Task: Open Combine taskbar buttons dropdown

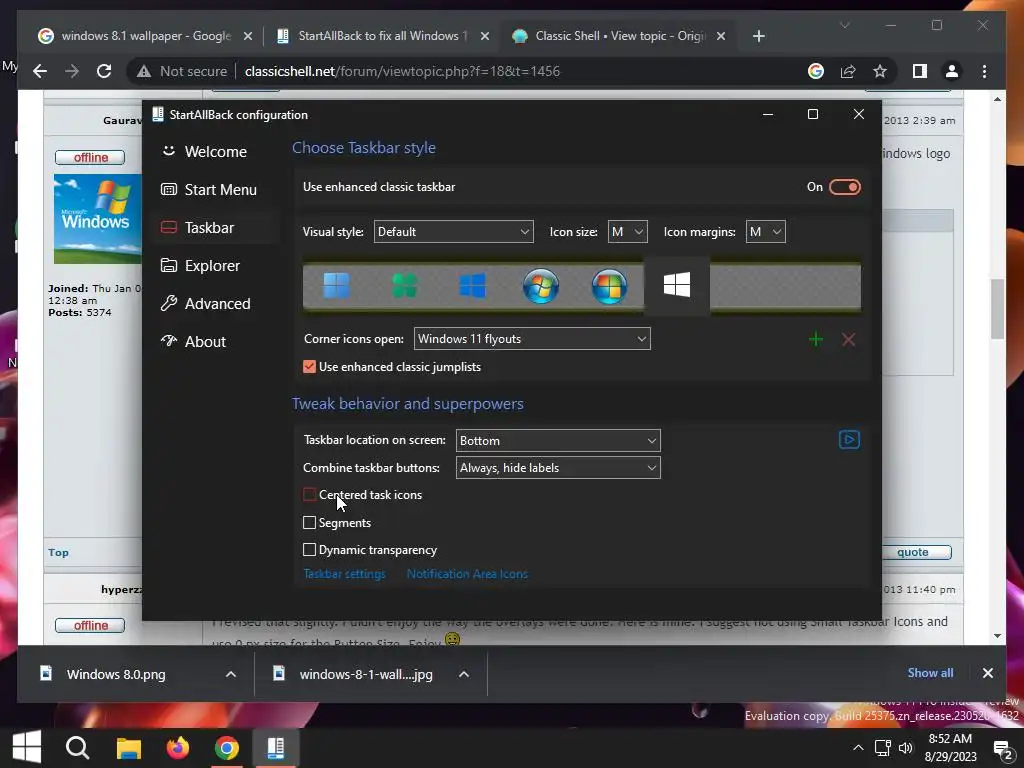Action: click(x=558, y=468)
